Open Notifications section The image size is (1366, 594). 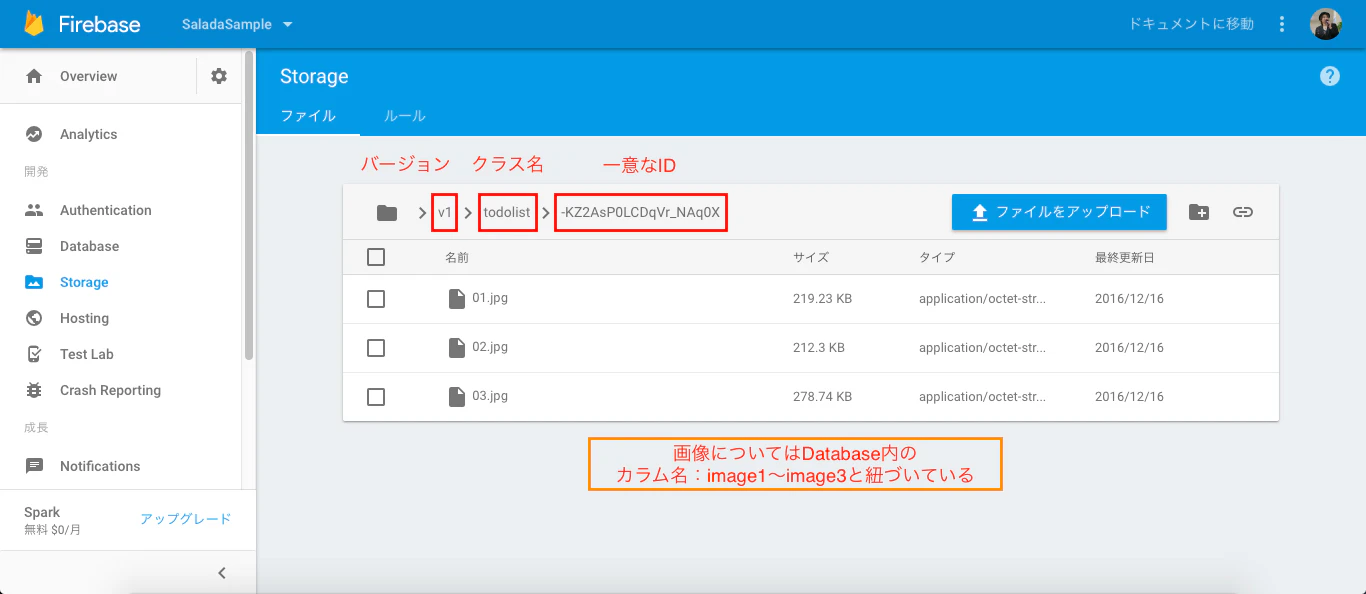100,466
